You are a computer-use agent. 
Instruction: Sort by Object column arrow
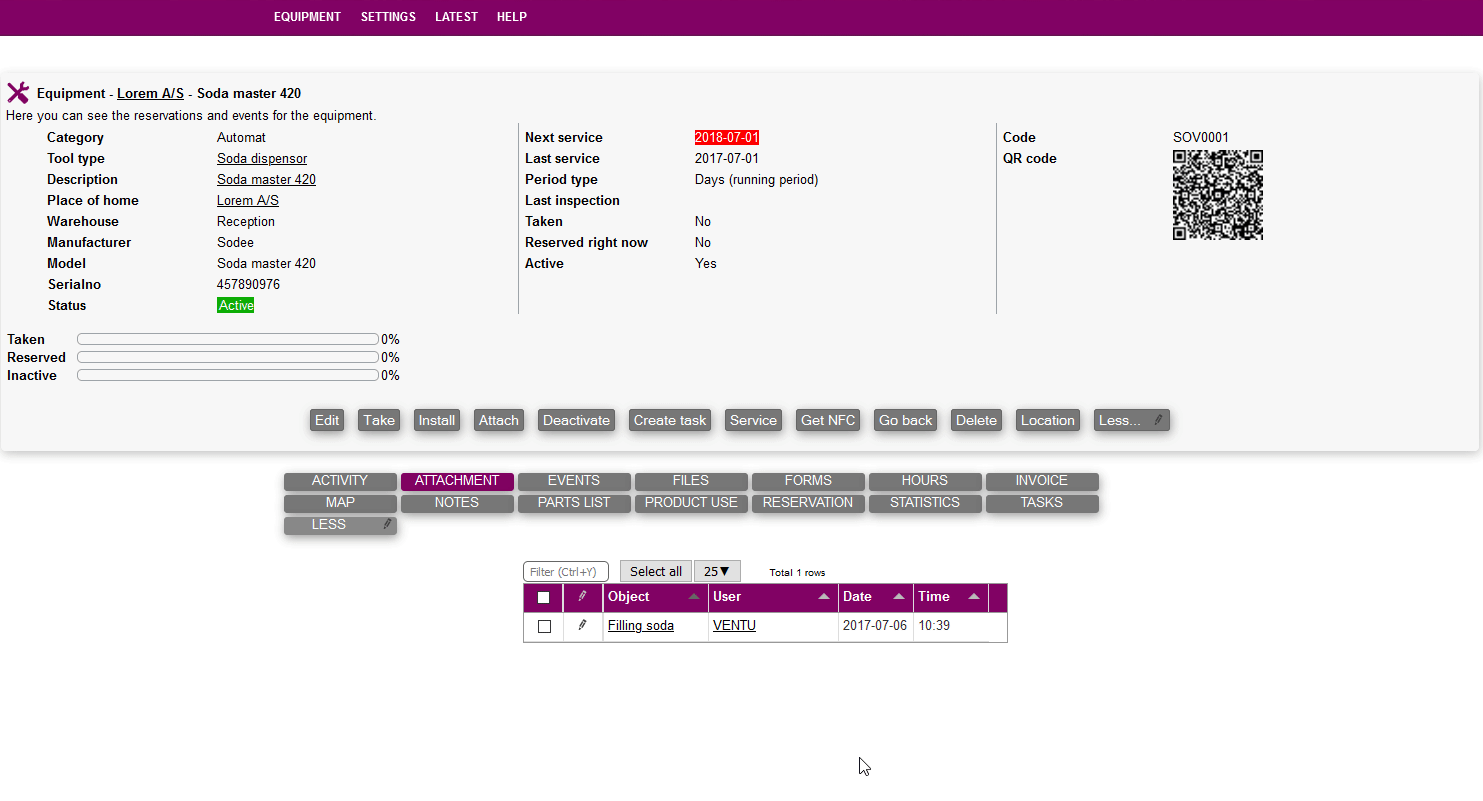pos(694,597)
